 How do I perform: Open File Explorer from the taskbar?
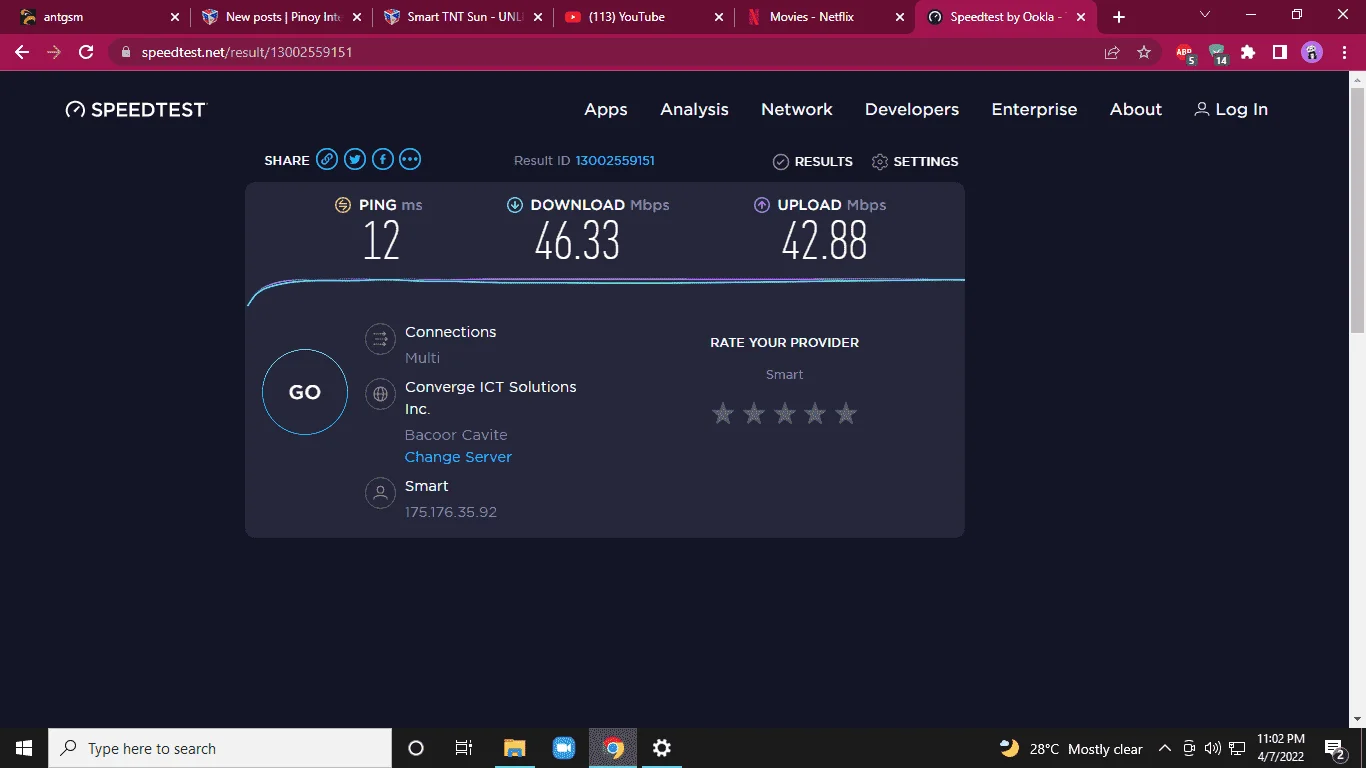(514, 748)
